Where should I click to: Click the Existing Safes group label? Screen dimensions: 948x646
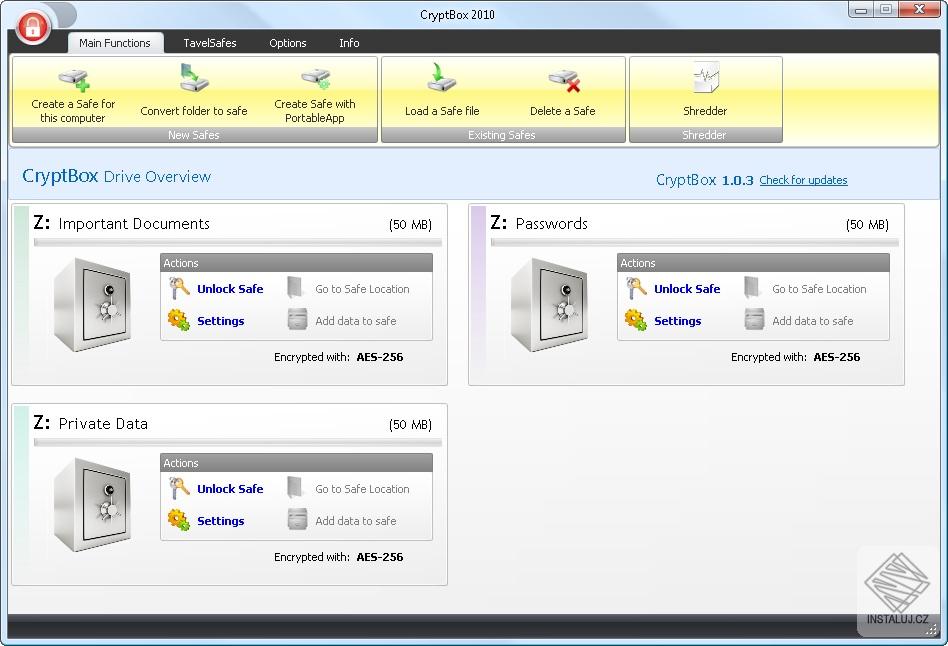502,135
